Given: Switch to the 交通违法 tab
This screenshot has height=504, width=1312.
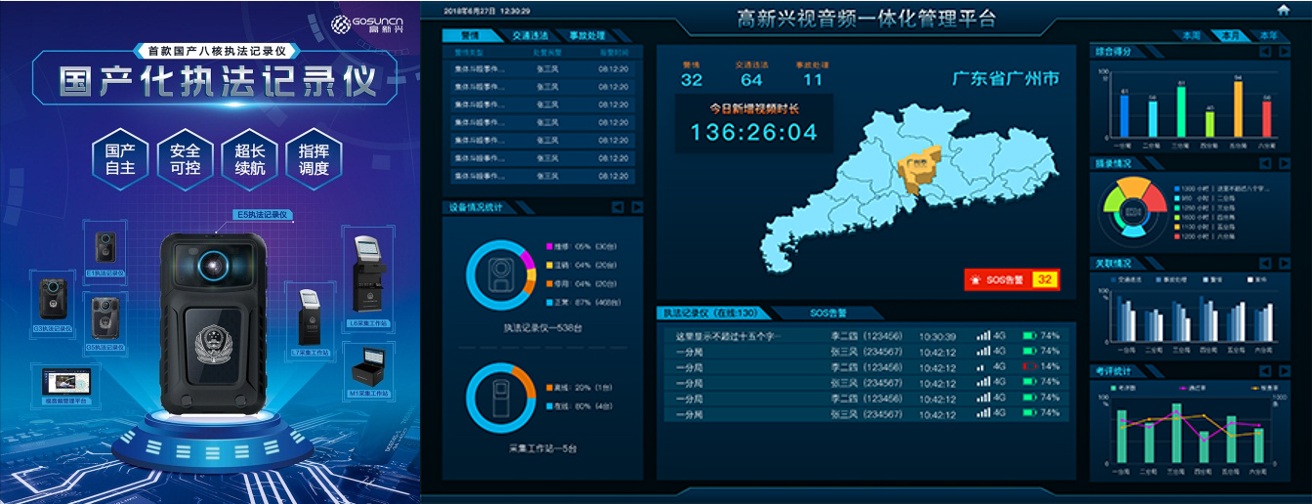Looking at the screenshot, I should [x=531, y=36].
